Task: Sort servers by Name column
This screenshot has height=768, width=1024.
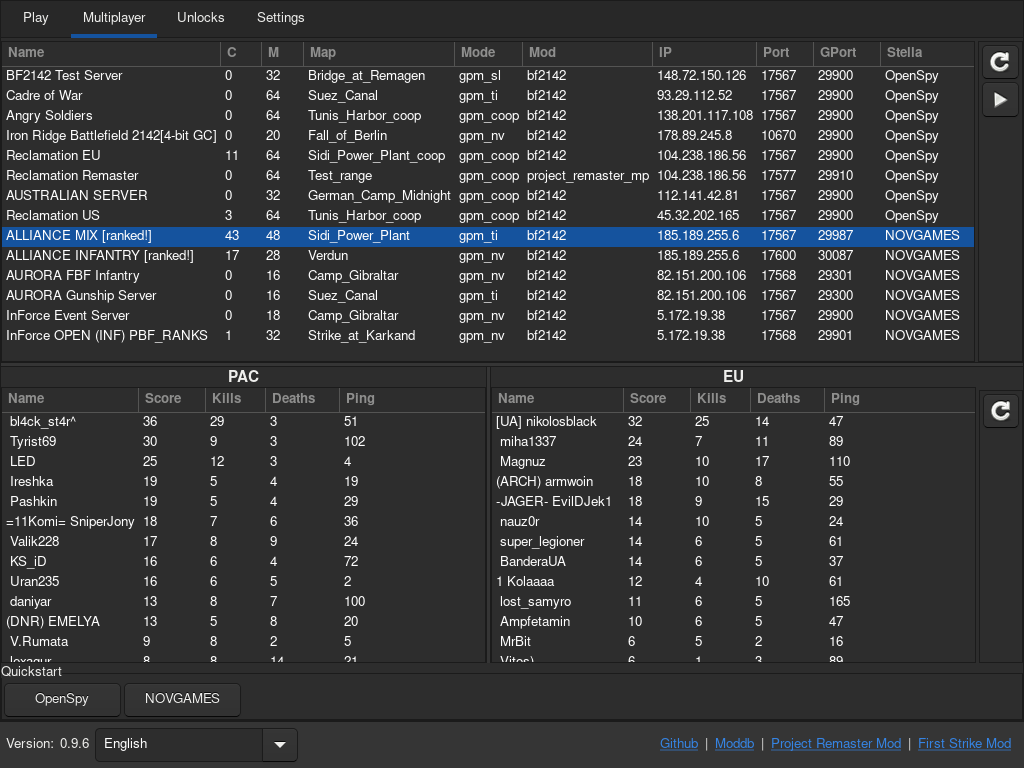Action: [x=111, y=53]
